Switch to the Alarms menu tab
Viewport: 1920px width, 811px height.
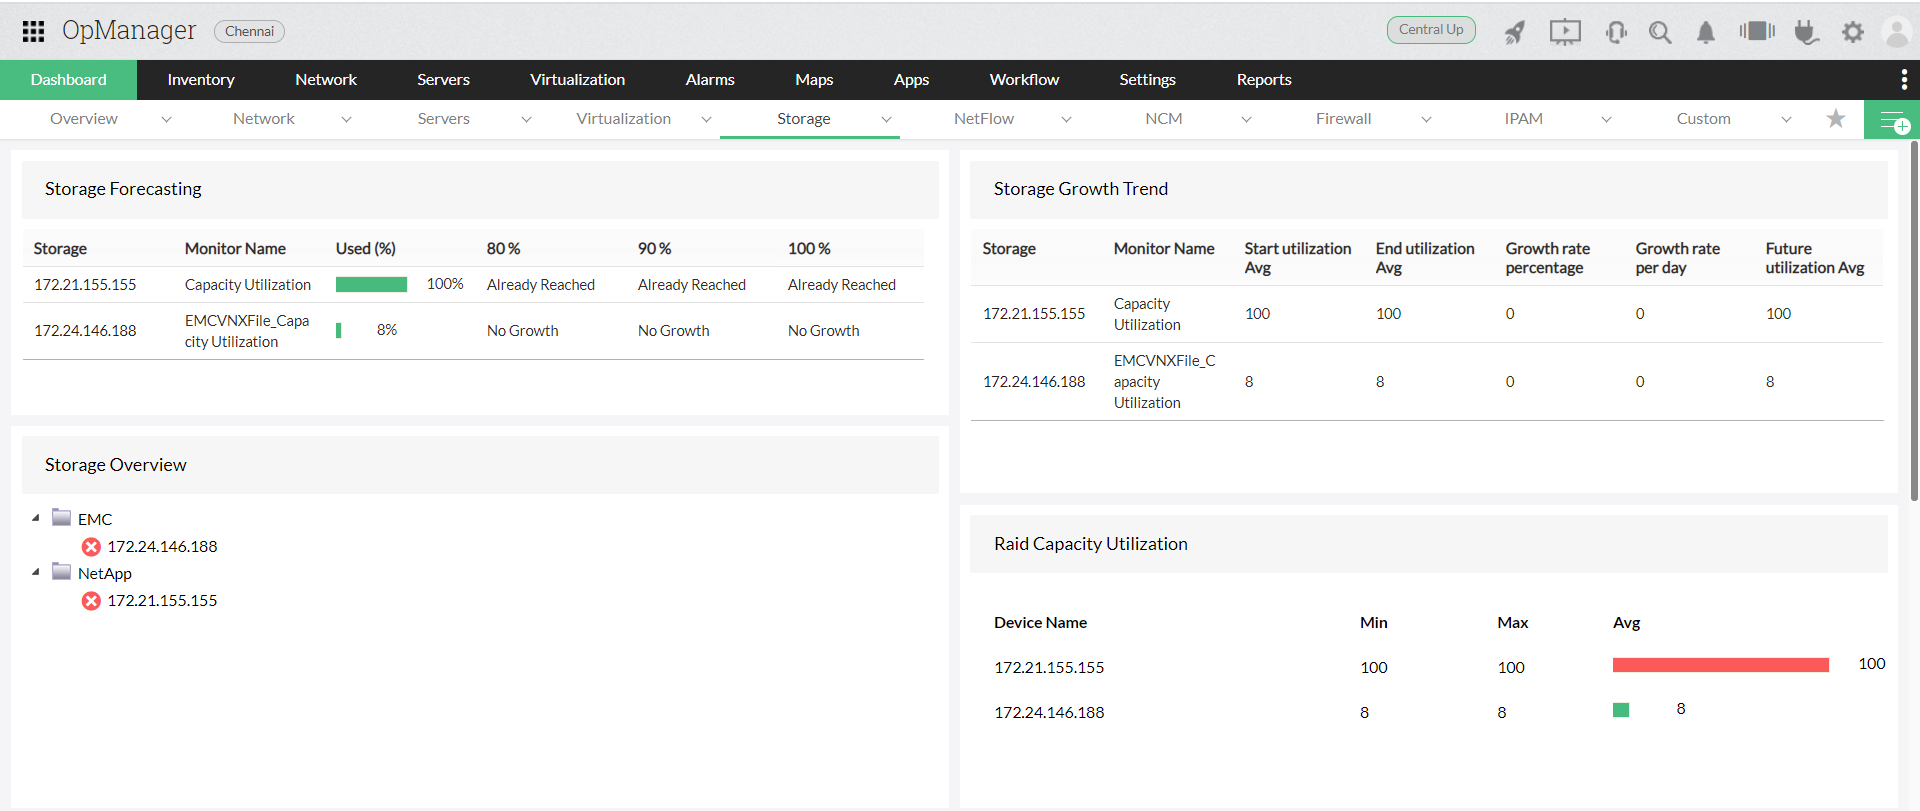pos(710,80)
